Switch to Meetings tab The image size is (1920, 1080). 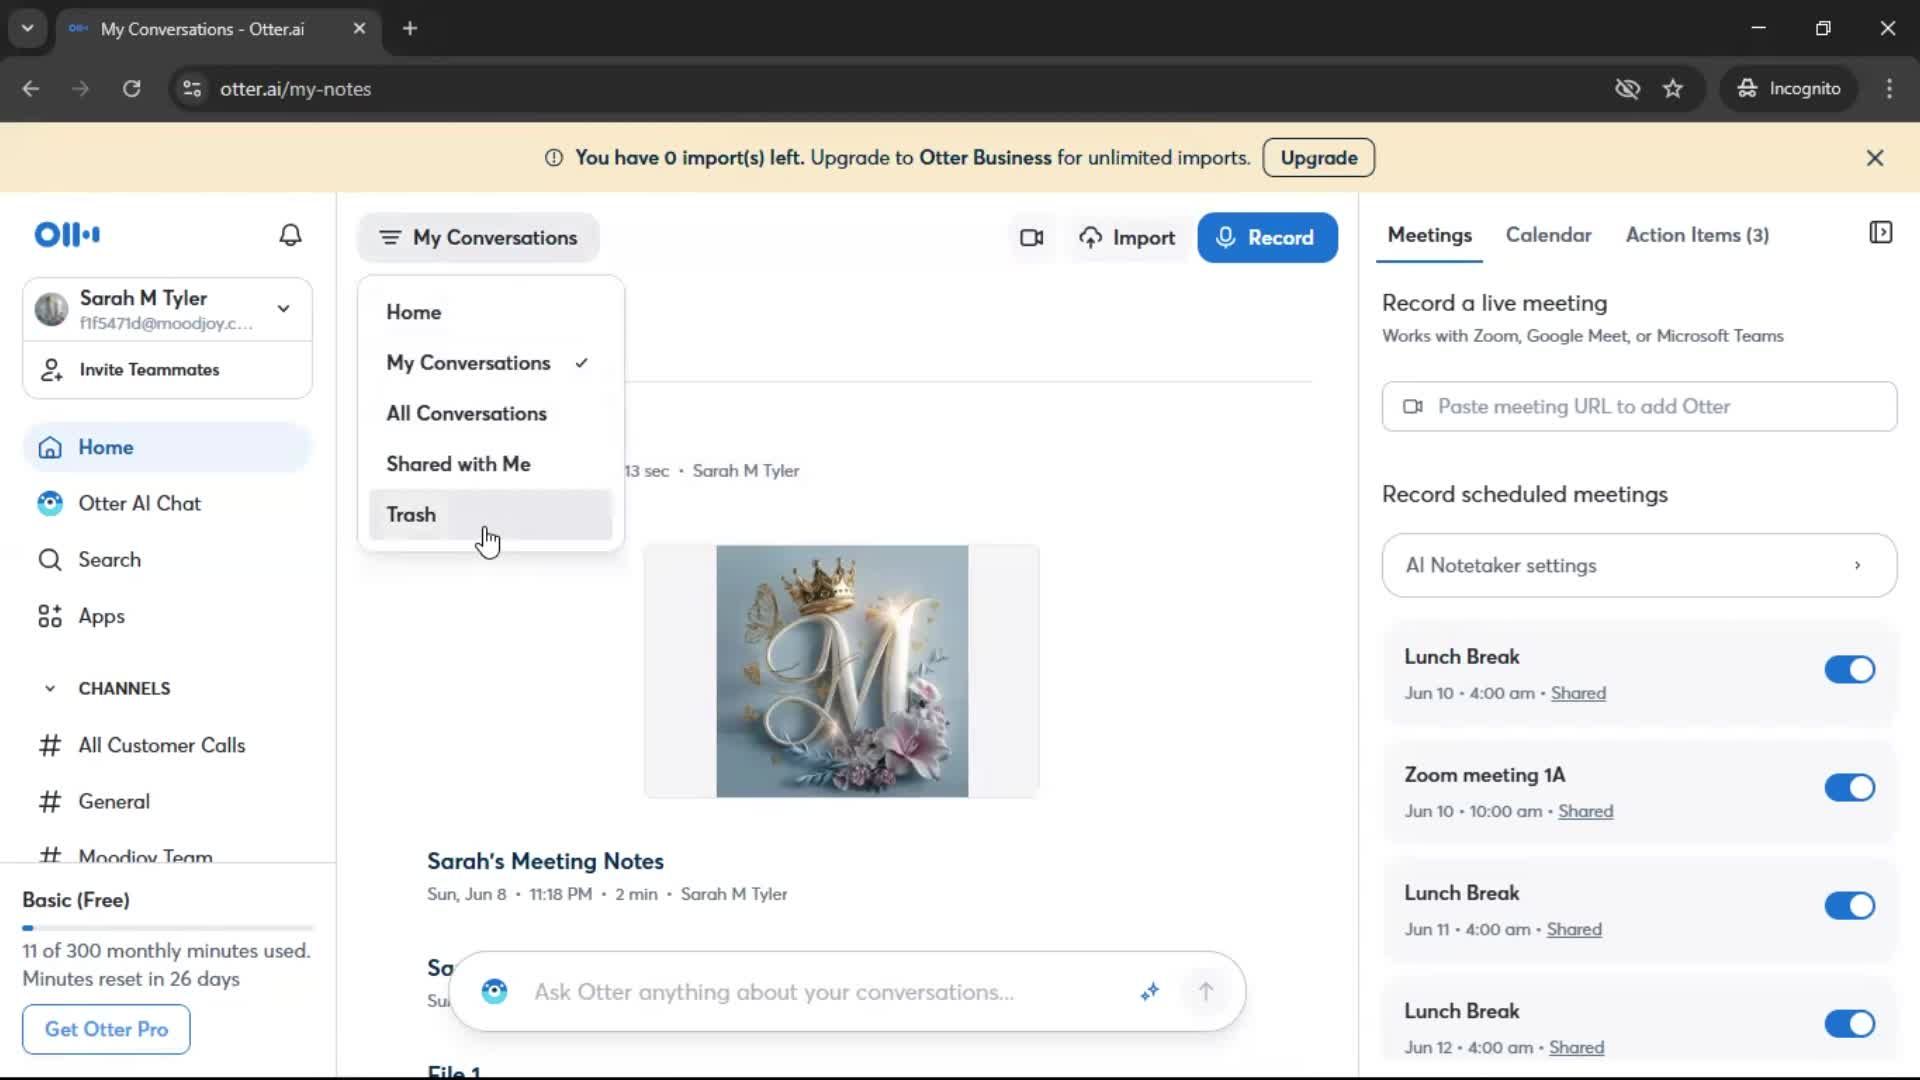point(1429,235)
